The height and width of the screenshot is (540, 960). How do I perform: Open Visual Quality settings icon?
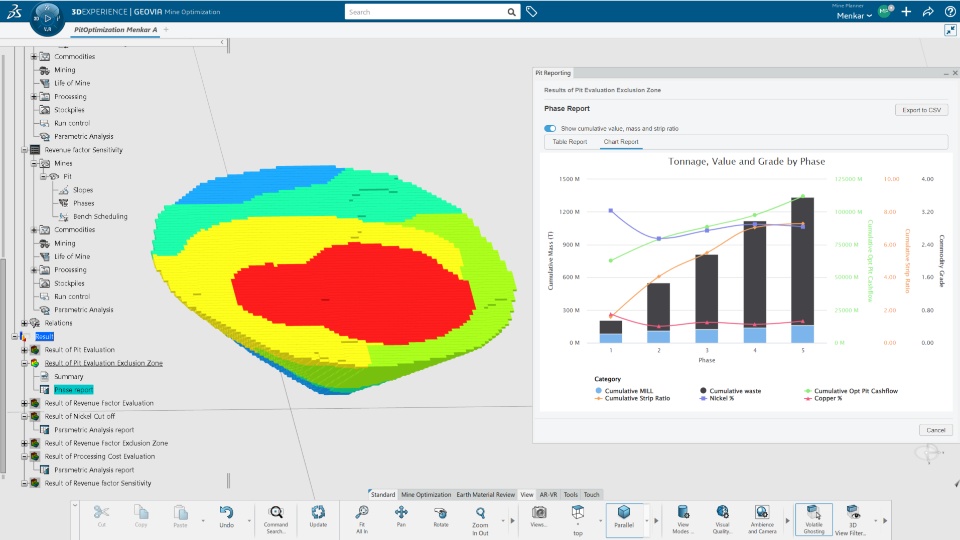(x=722, y=512)
